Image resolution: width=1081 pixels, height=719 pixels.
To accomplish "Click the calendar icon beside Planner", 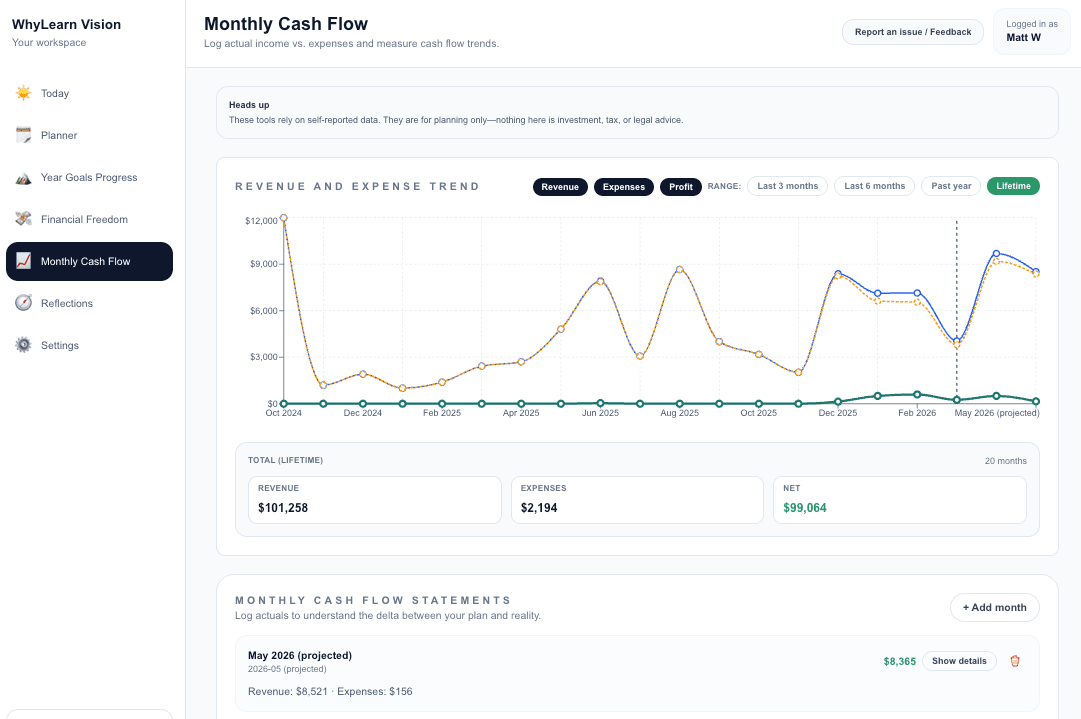I will click(23, 135).
